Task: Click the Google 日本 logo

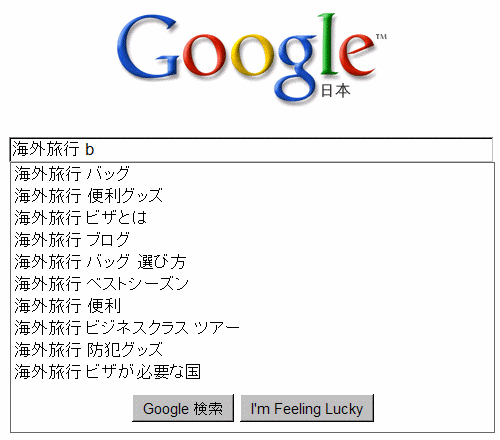Action: tap(252, 57)
